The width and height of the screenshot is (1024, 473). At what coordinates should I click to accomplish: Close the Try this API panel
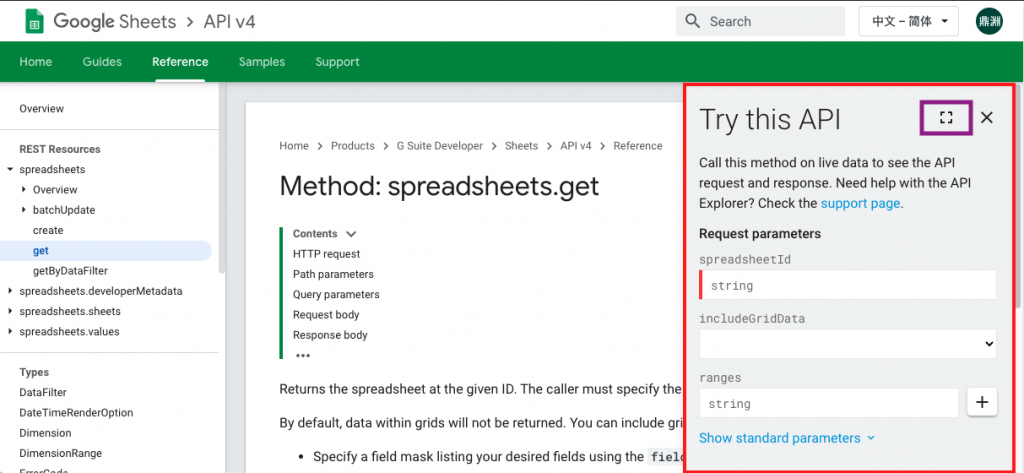tap(987, 118)
